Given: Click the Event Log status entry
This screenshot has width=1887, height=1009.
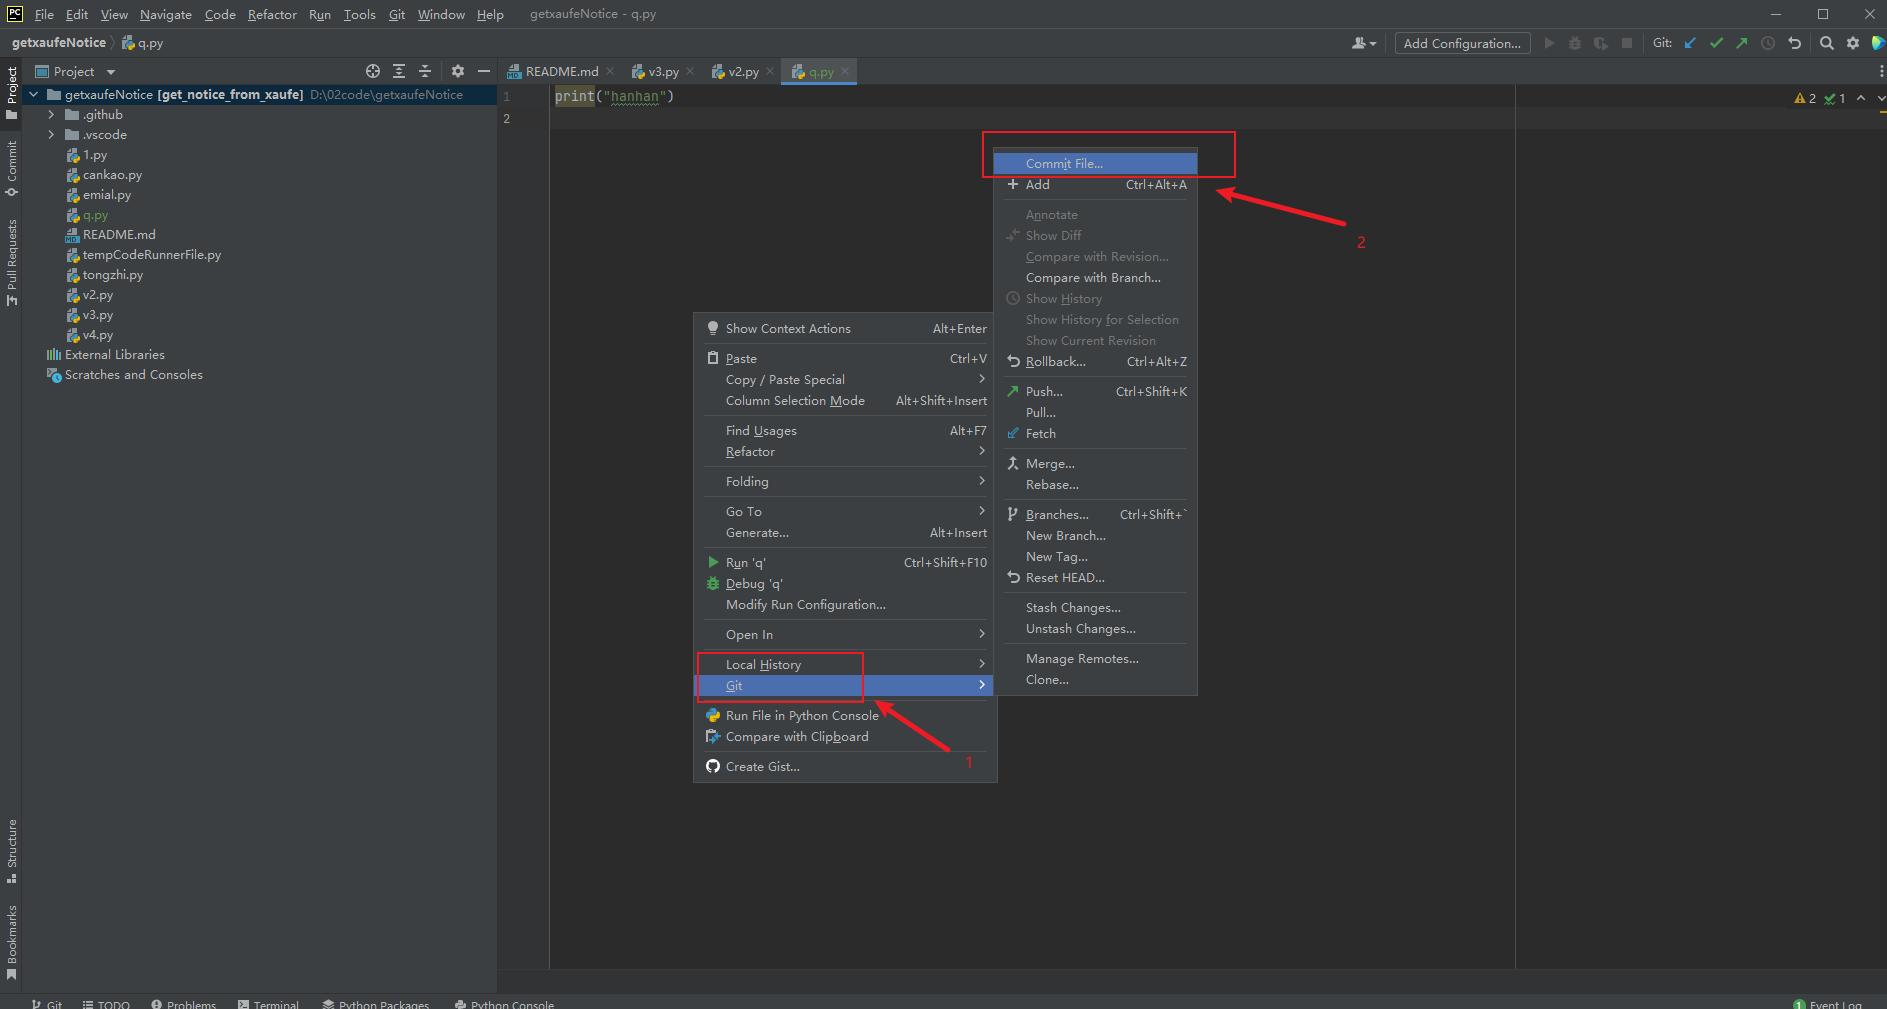Looking at the screenshot, I should tap(1827, 1004).
